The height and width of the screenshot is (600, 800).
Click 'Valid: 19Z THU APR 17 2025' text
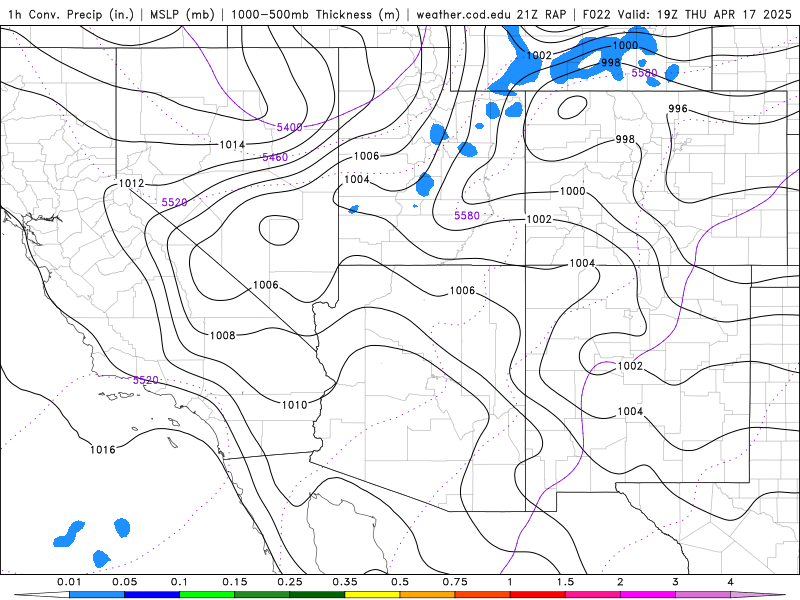(705, 14)
